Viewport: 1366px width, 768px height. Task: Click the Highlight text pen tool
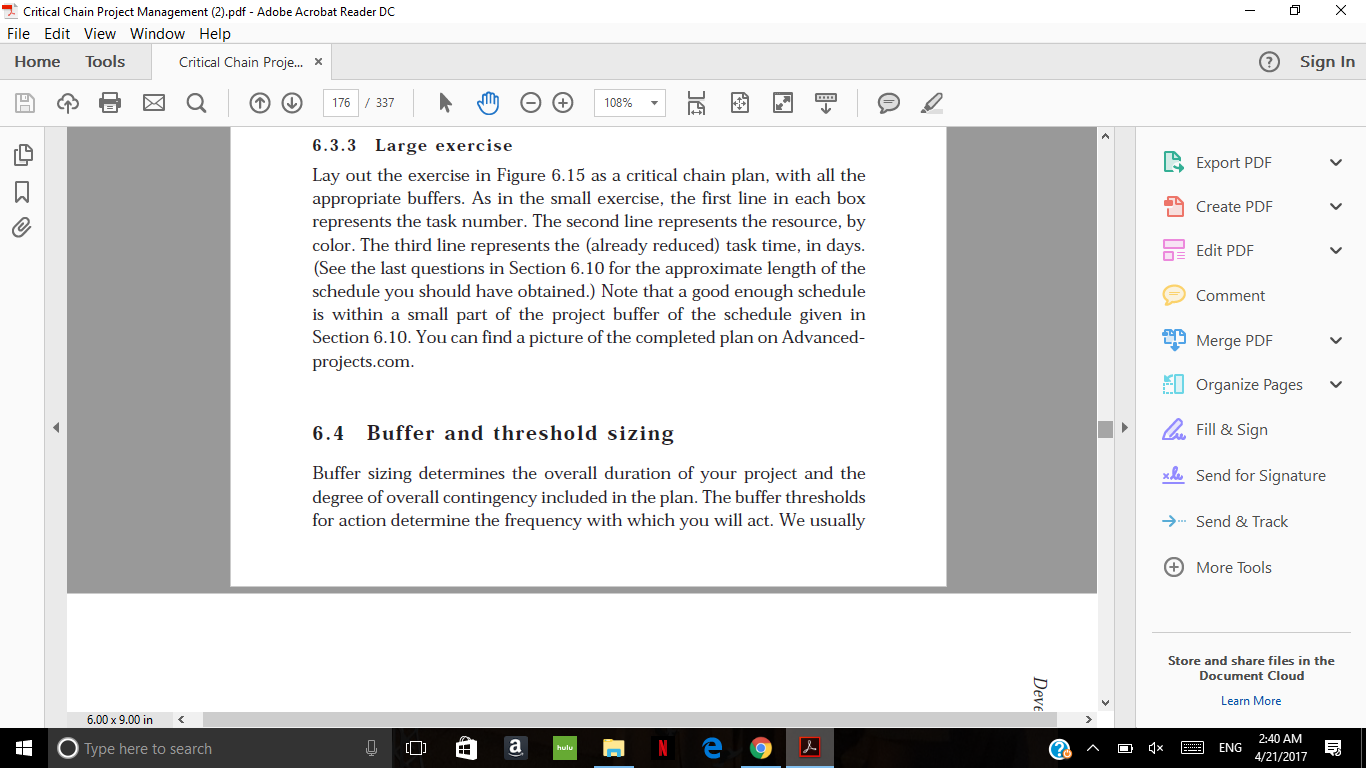[x=932, y=103]
